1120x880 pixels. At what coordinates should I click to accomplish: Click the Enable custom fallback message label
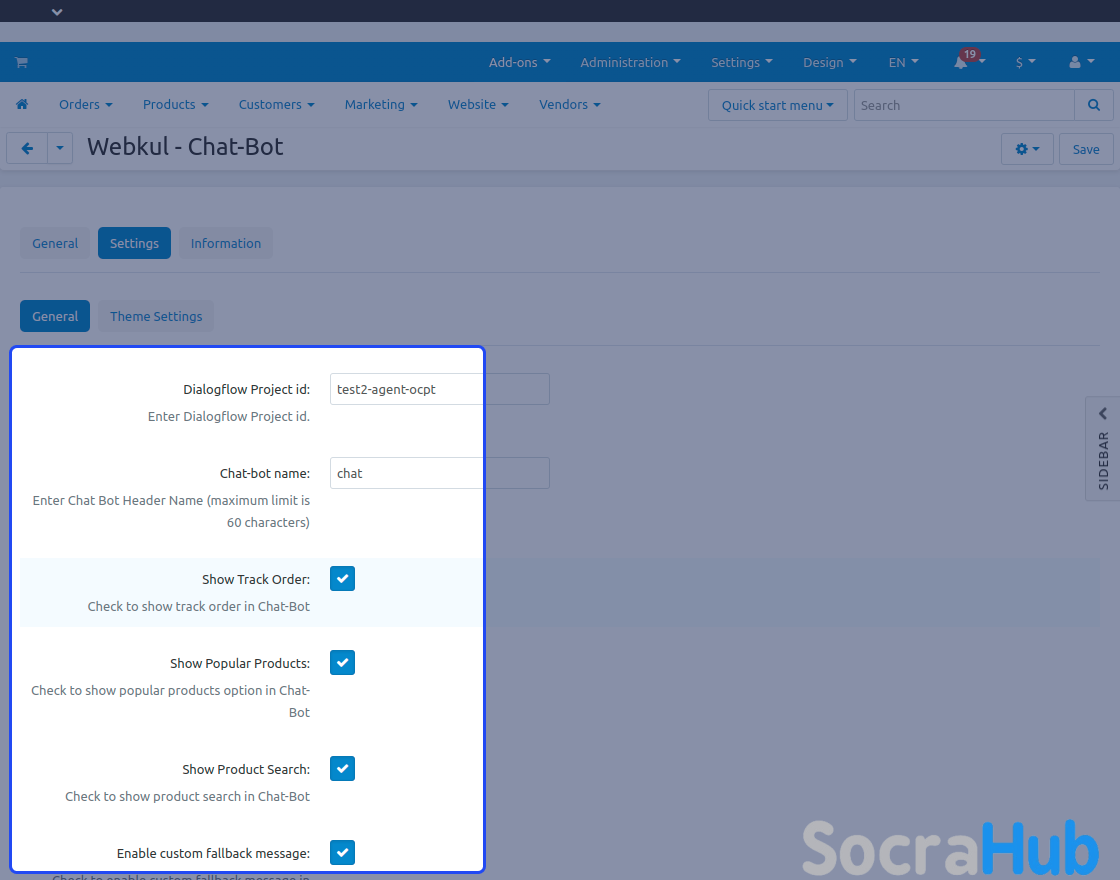[x=213, y=854]
